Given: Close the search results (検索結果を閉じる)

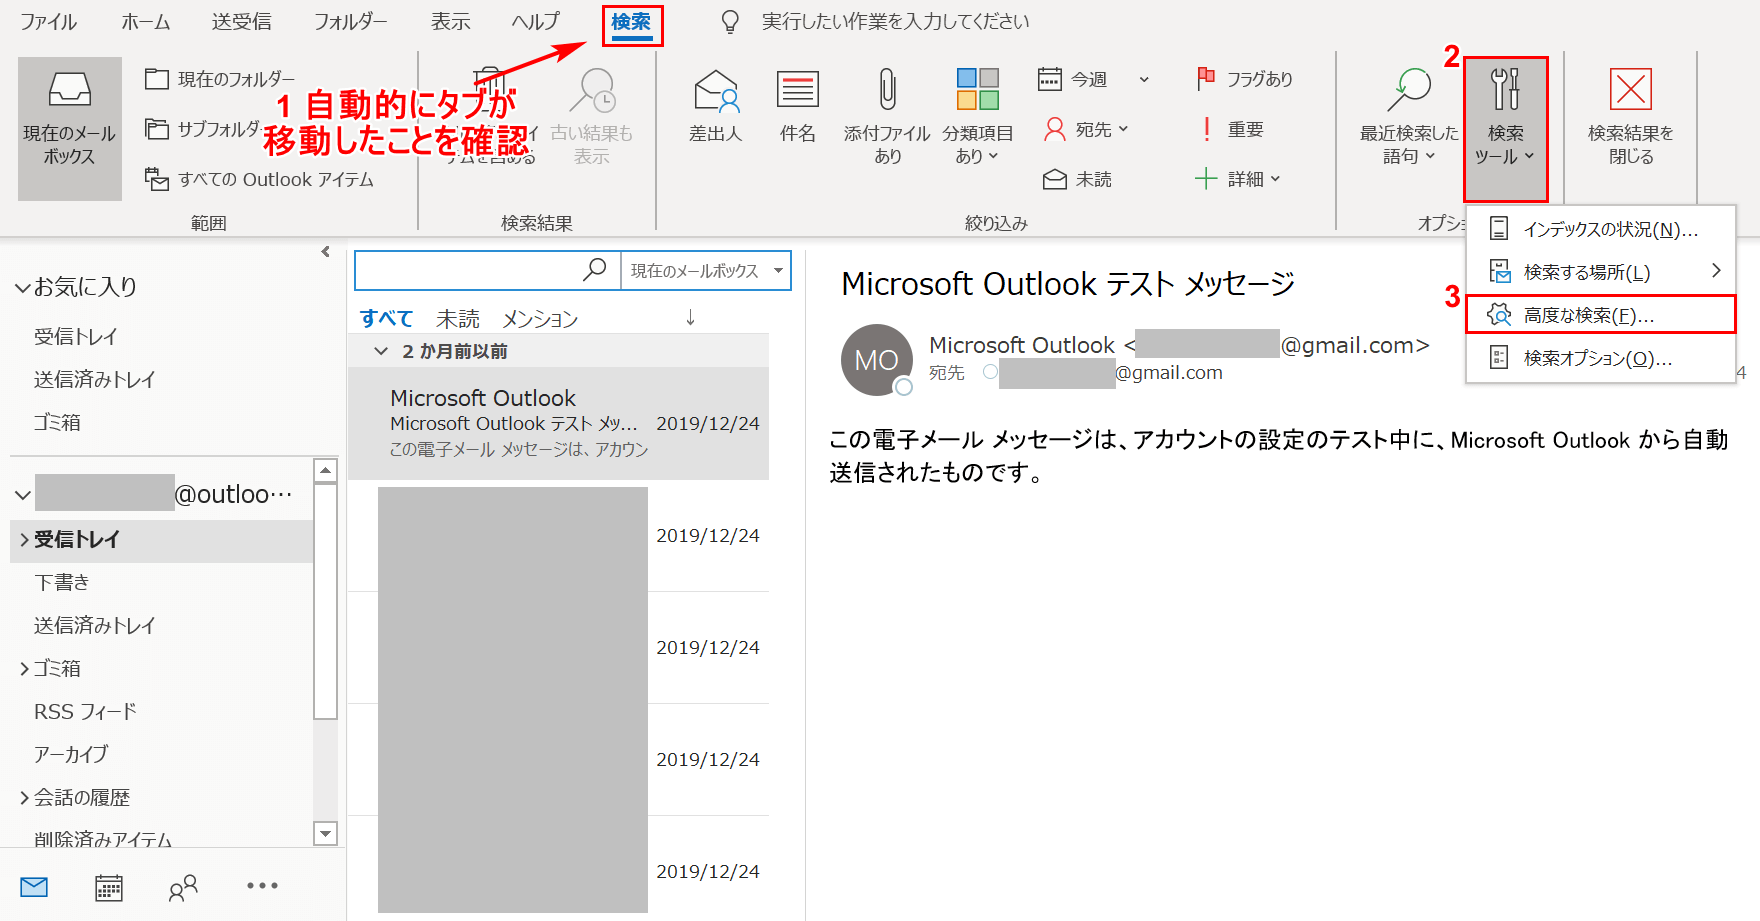Looking at the screenshot, I should [x=1631, y=116].
